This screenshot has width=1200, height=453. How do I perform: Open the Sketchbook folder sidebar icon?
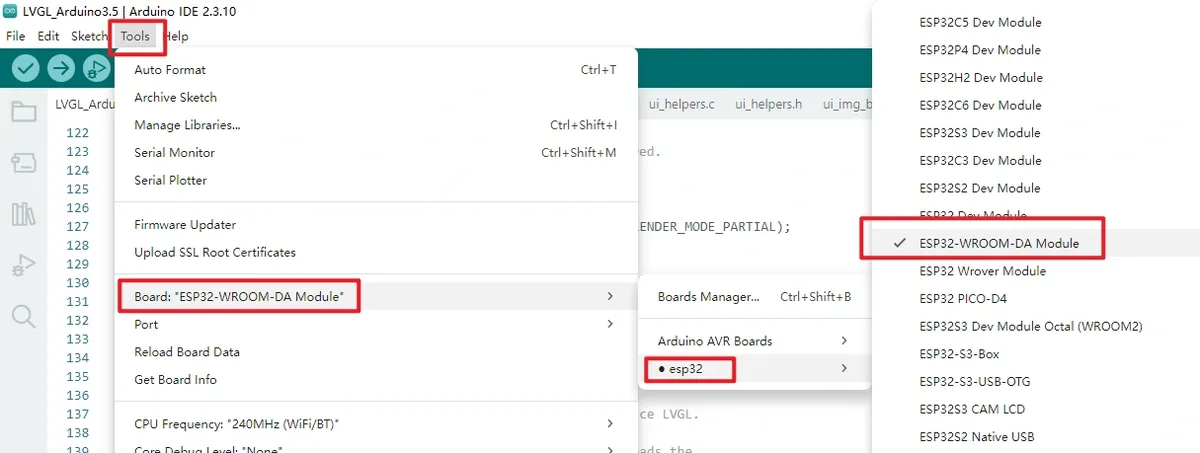23,111
